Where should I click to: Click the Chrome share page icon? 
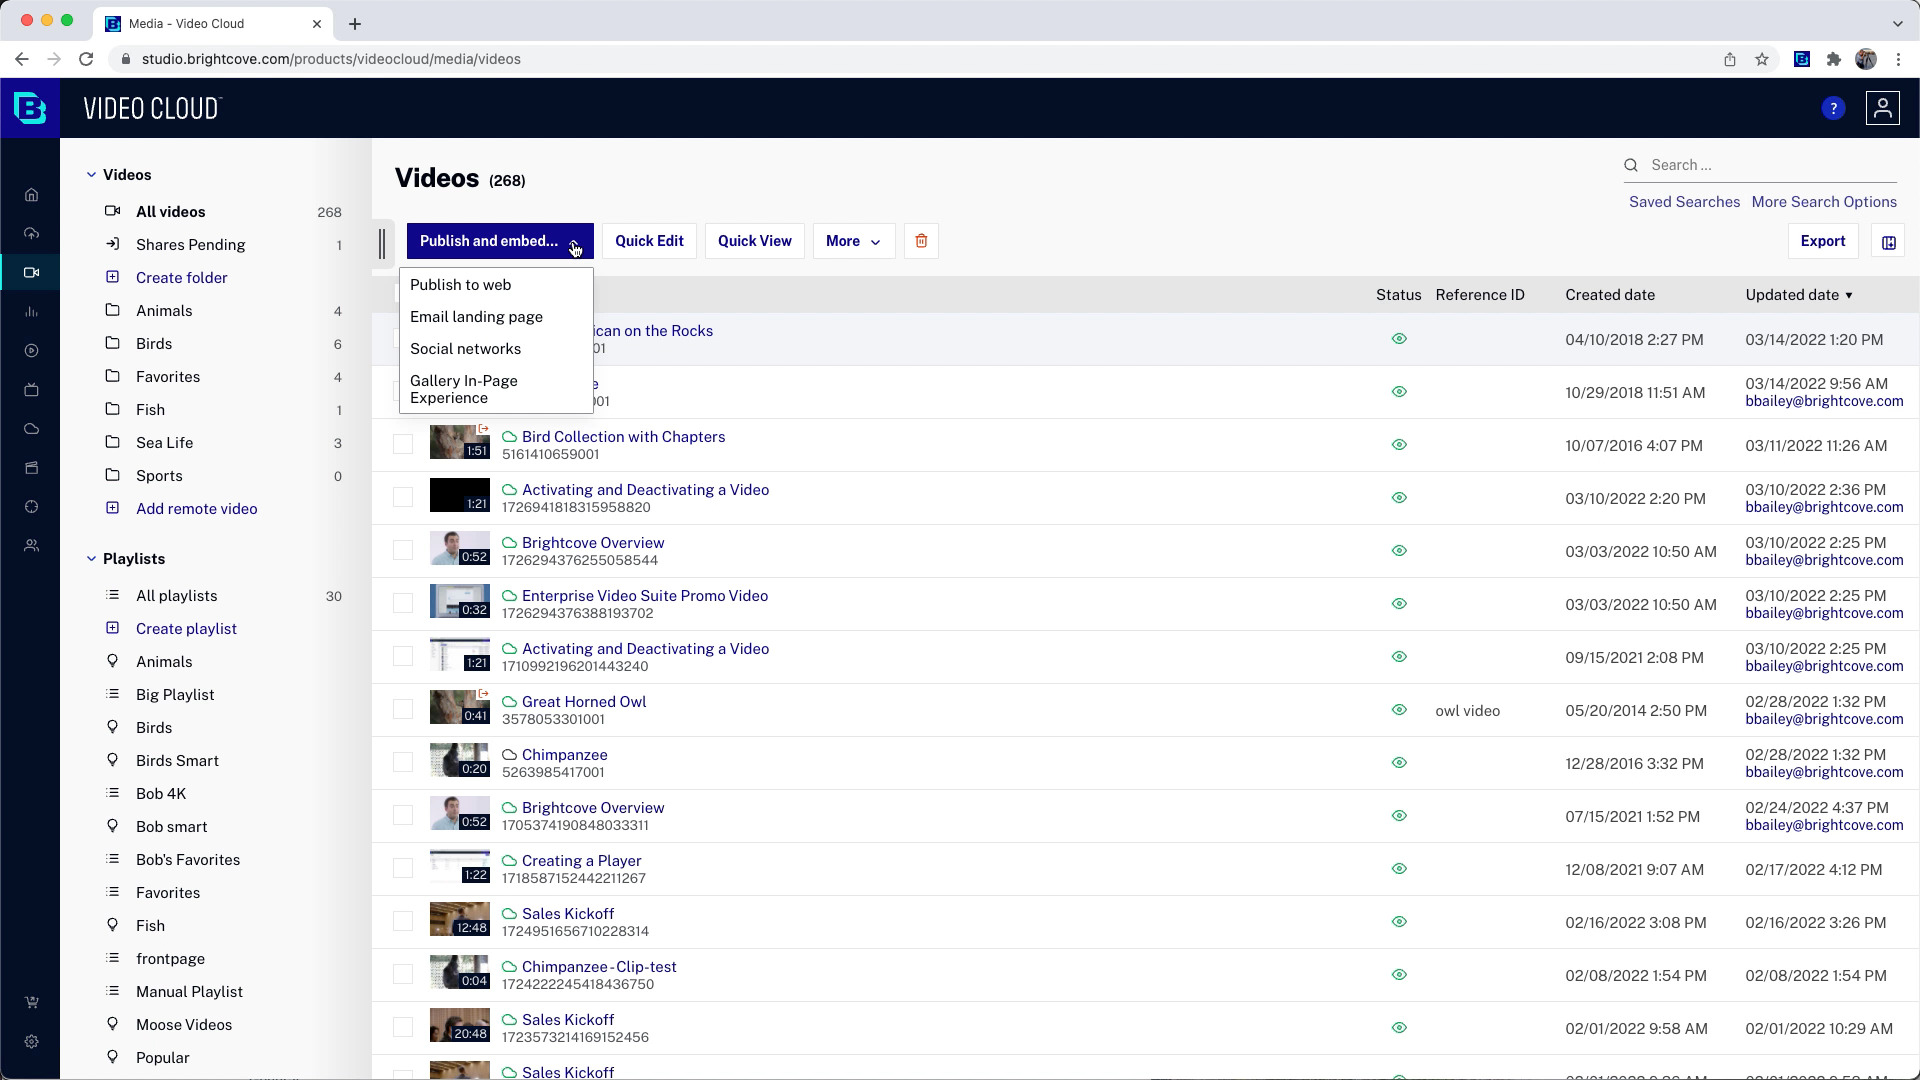1730,59
